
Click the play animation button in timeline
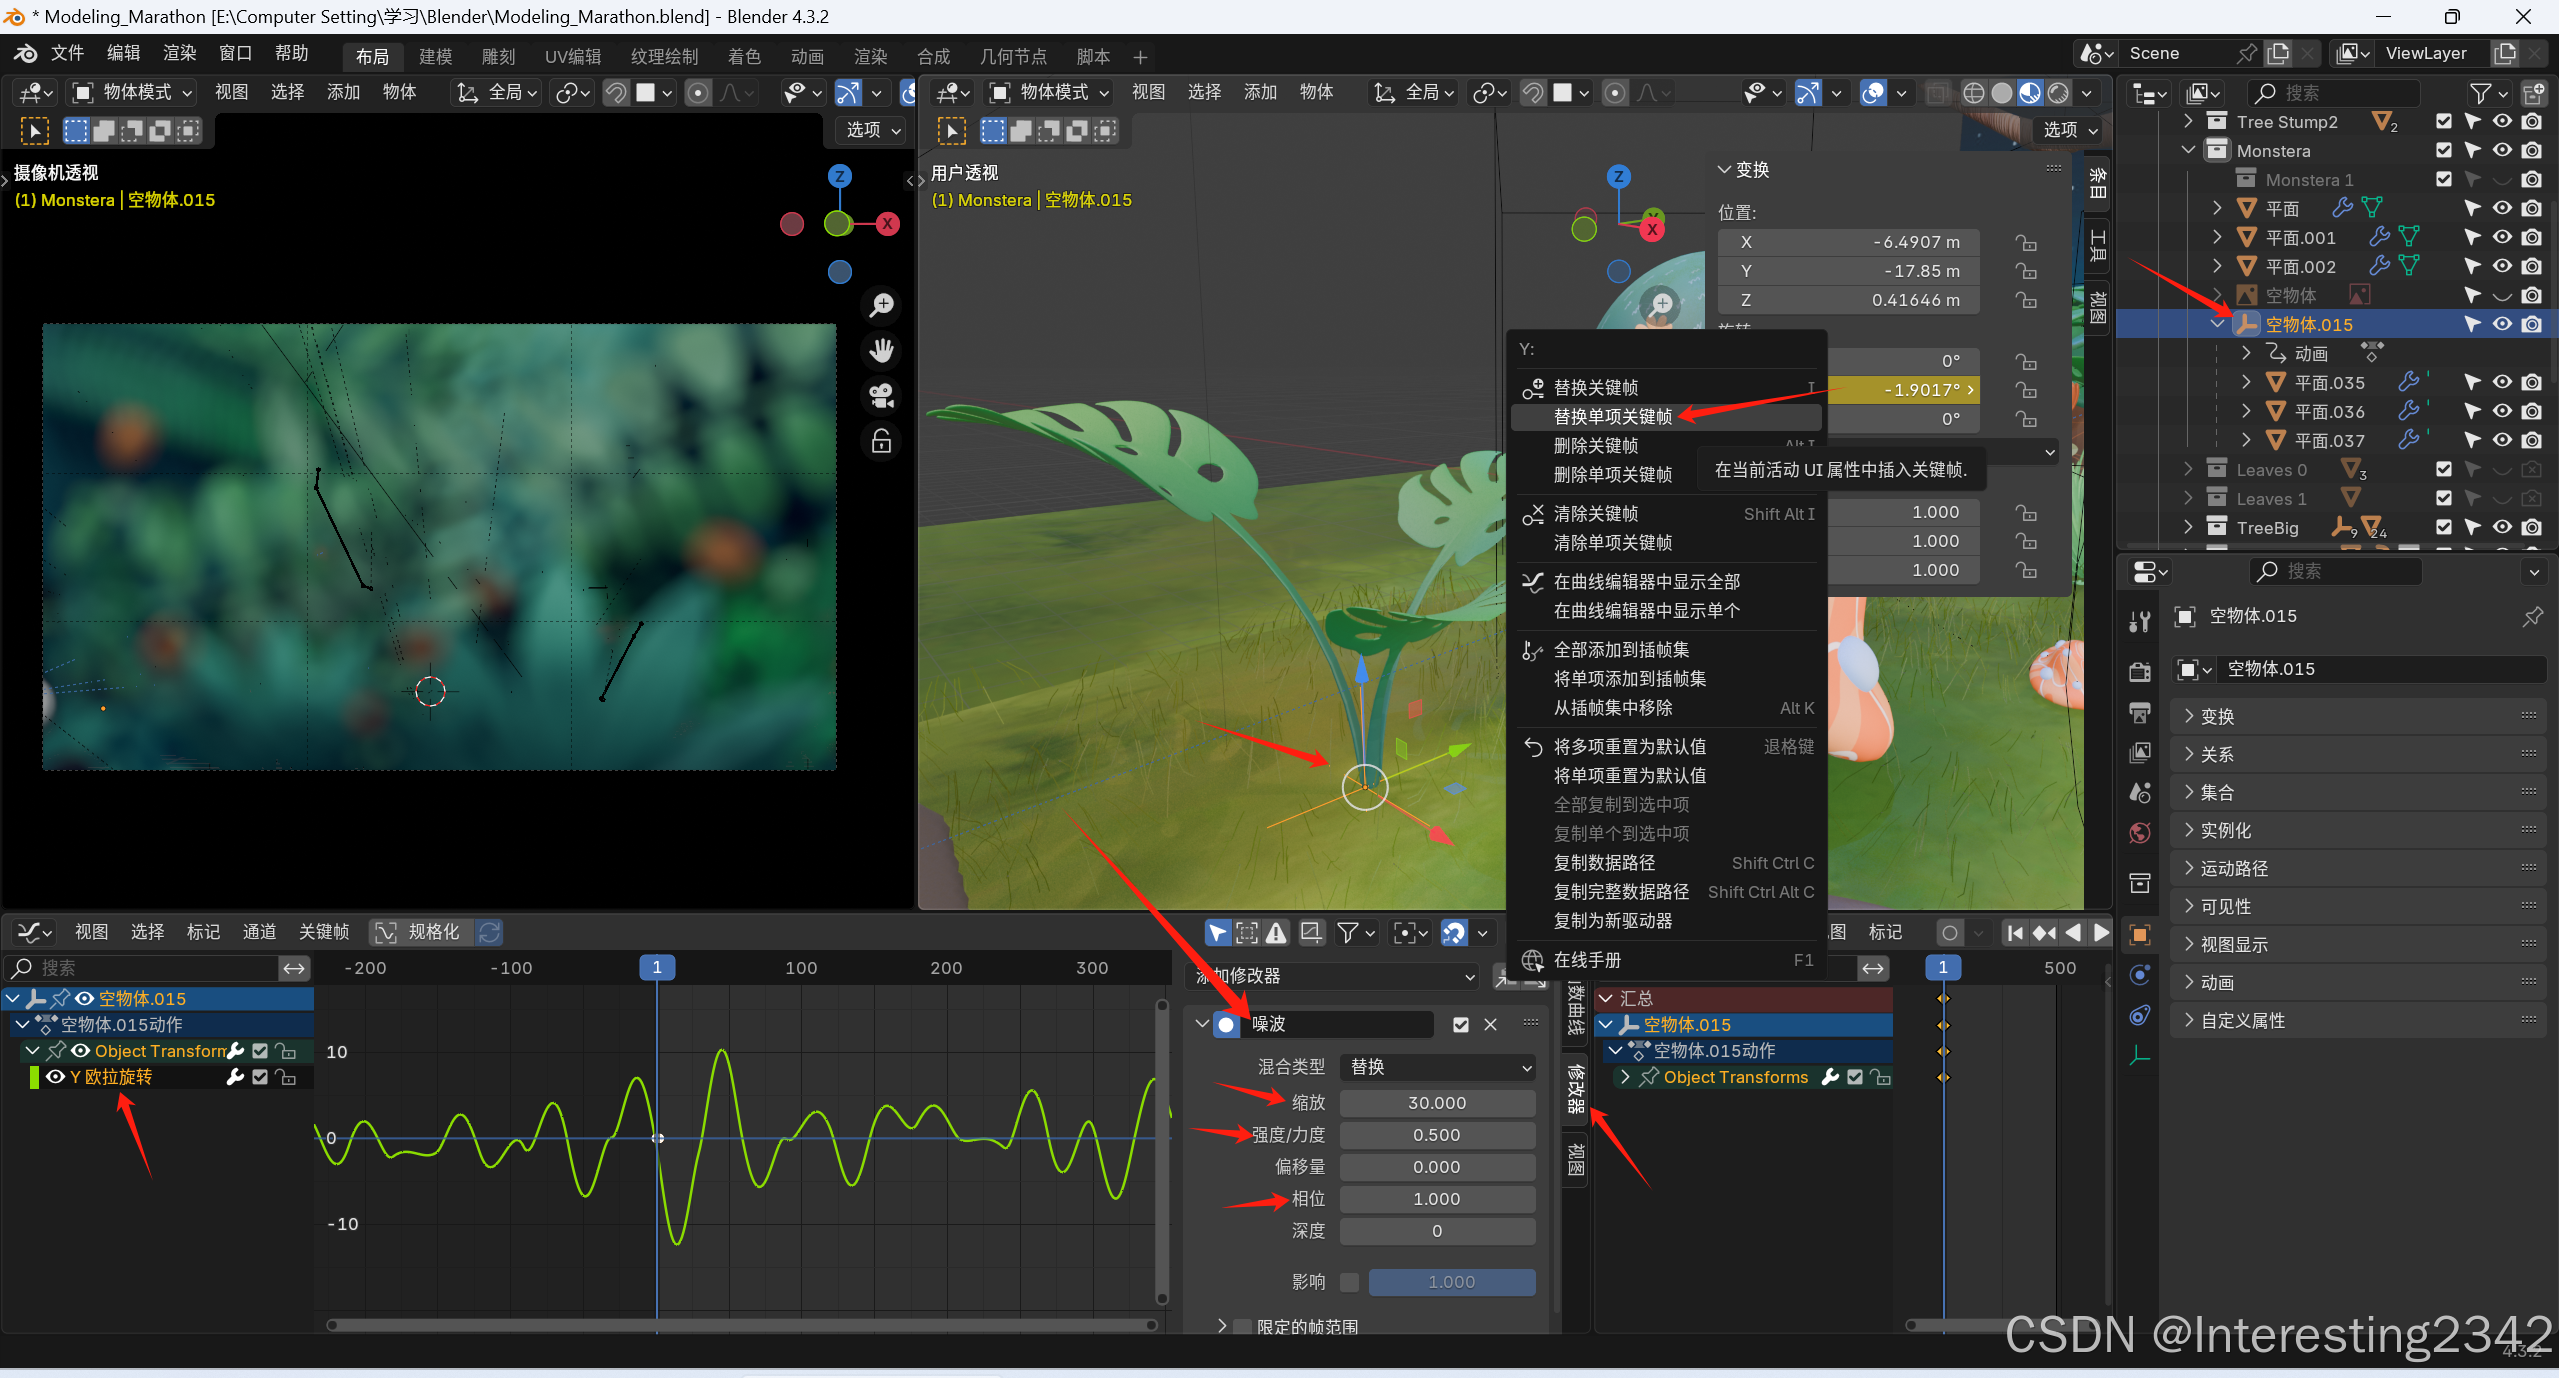2101,932
